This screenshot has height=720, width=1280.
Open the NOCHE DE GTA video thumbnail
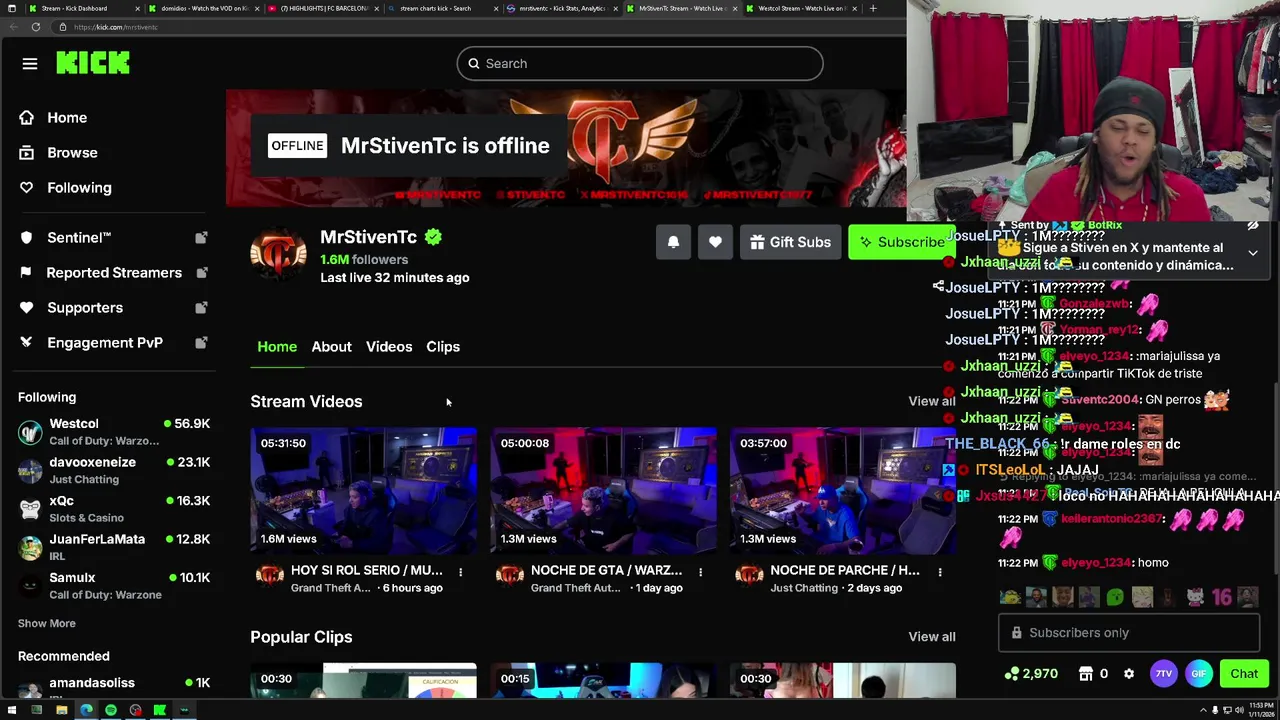[603, 491]
